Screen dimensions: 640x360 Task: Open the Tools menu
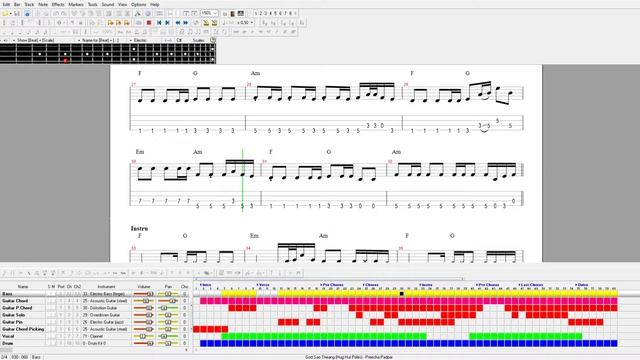93,4
